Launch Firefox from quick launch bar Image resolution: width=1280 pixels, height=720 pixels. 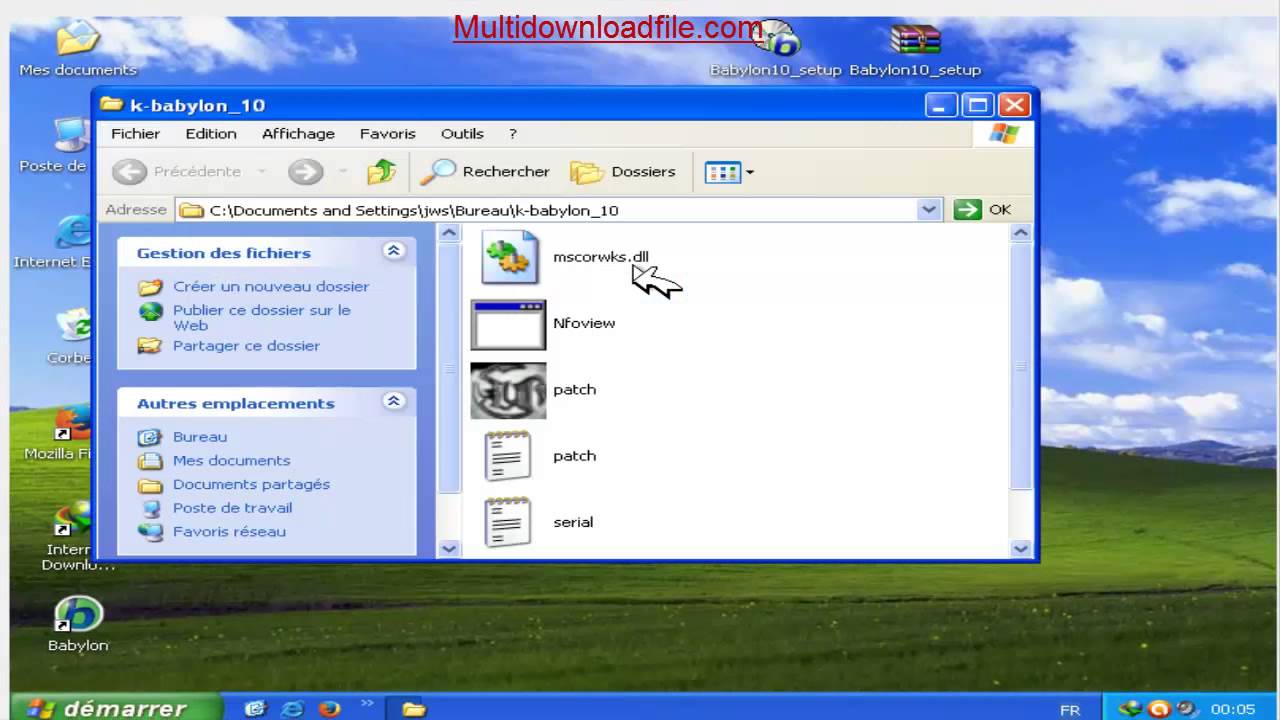tap(329, 709)
